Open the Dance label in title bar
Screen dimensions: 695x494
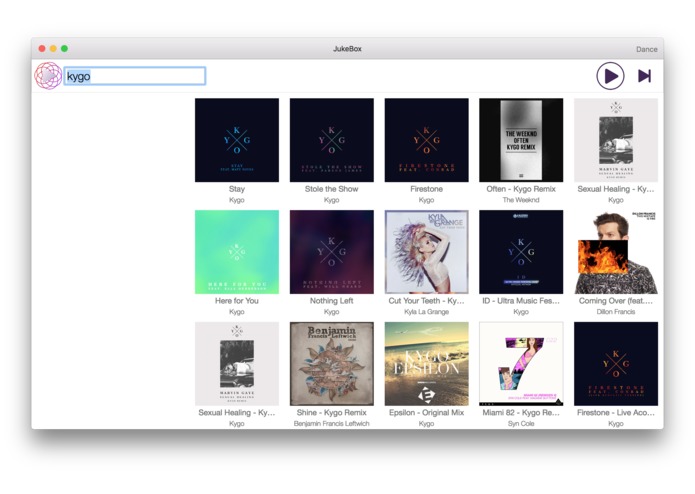tap(646, 49)
